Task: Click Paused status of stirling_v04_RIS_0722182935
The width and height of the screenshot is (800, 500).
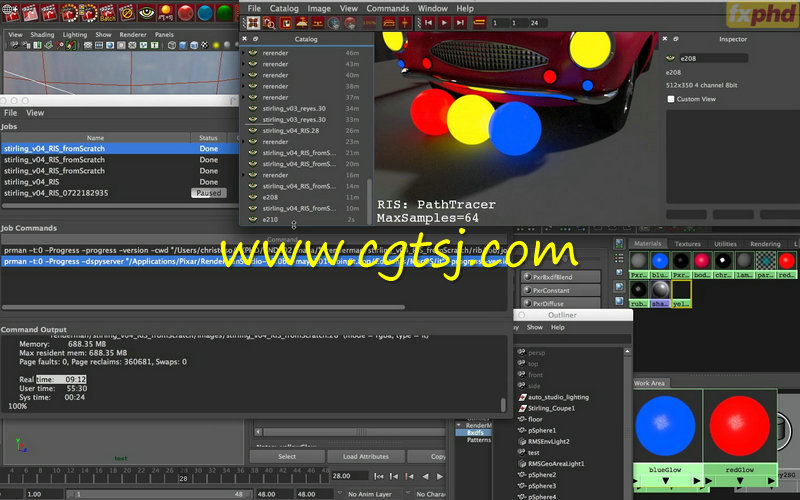Action: tap(209, 193)
